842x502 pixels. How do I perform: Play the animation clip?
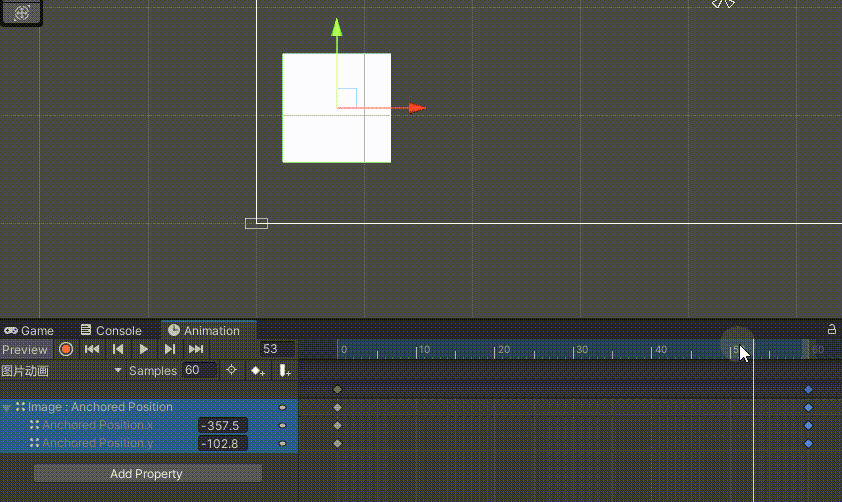point(143,350)
